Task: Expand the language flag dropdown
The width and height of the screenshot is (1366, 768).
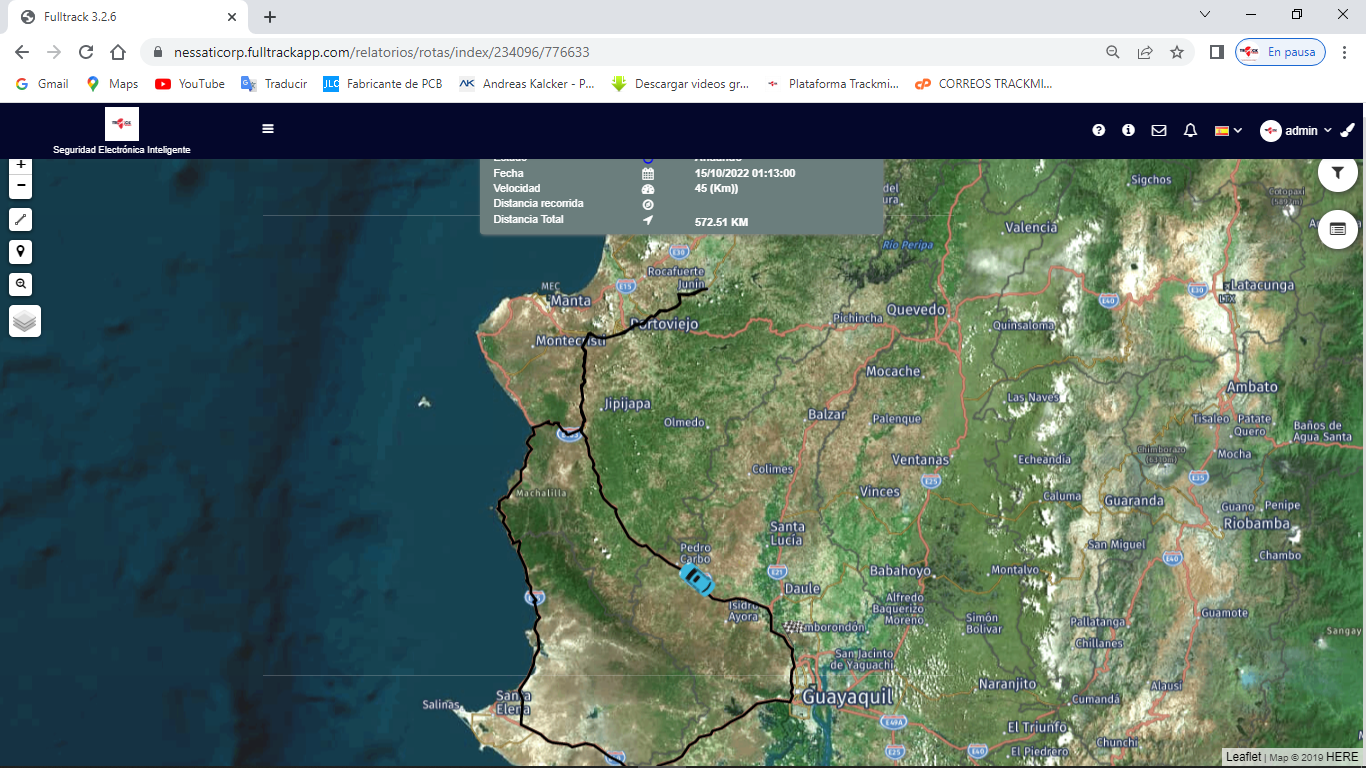Action: 1228,130
